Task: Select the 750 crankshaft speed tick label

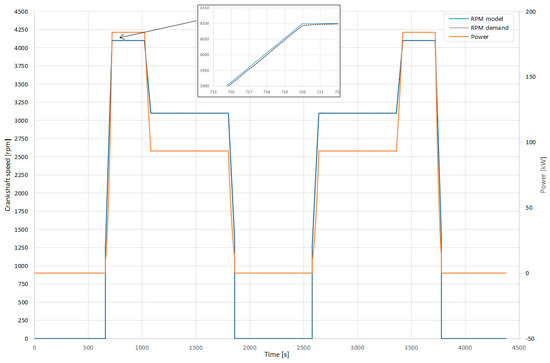Action: (x=23, y=284)
